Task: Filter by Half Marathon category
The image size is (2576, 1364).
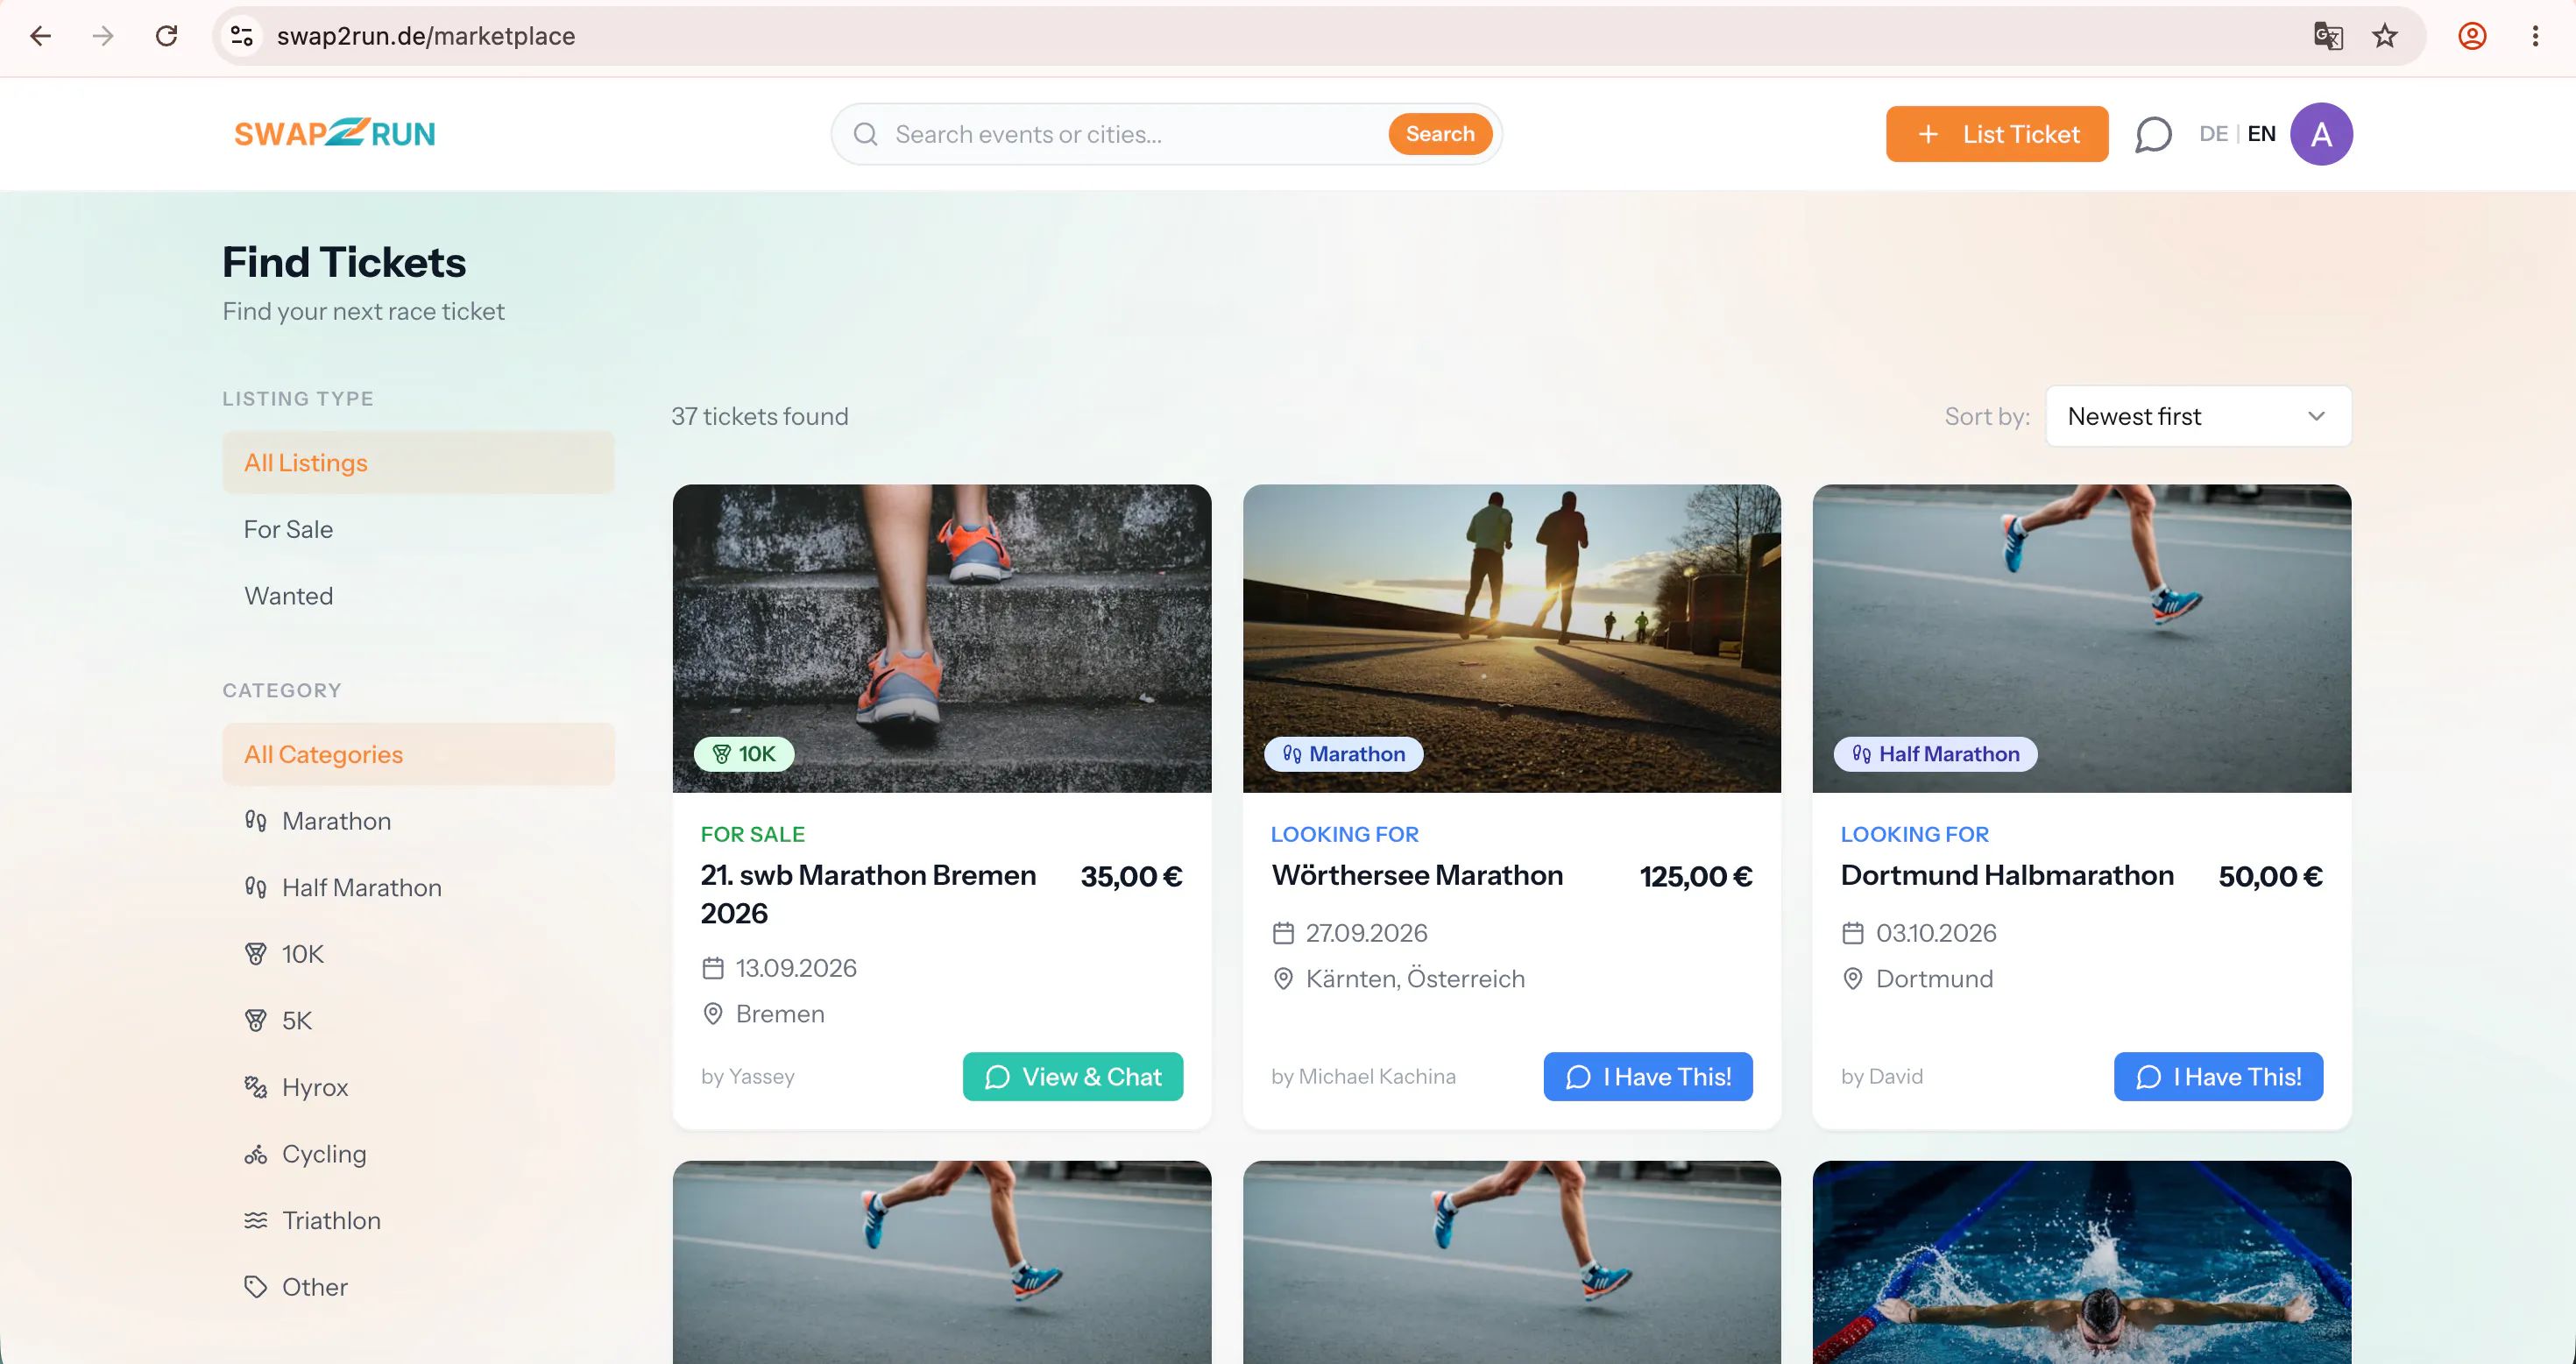Action: [418, 887]
